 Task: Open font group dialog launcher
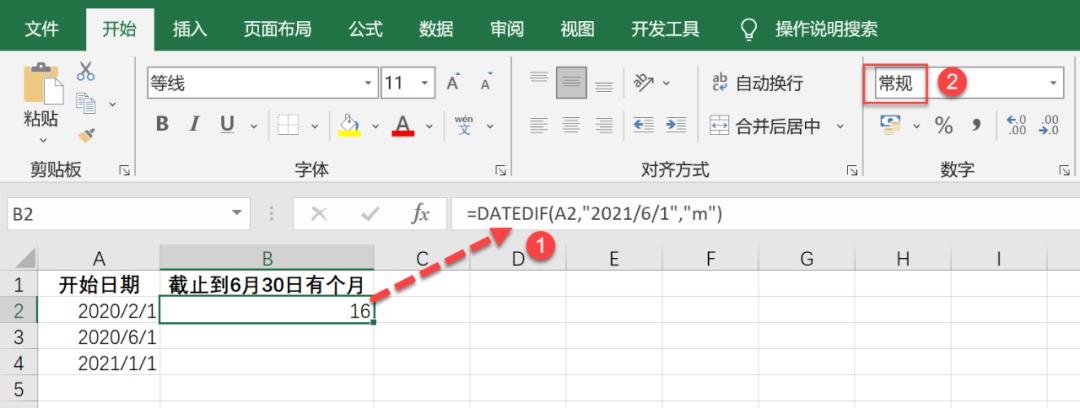click(x=501, y=170)
